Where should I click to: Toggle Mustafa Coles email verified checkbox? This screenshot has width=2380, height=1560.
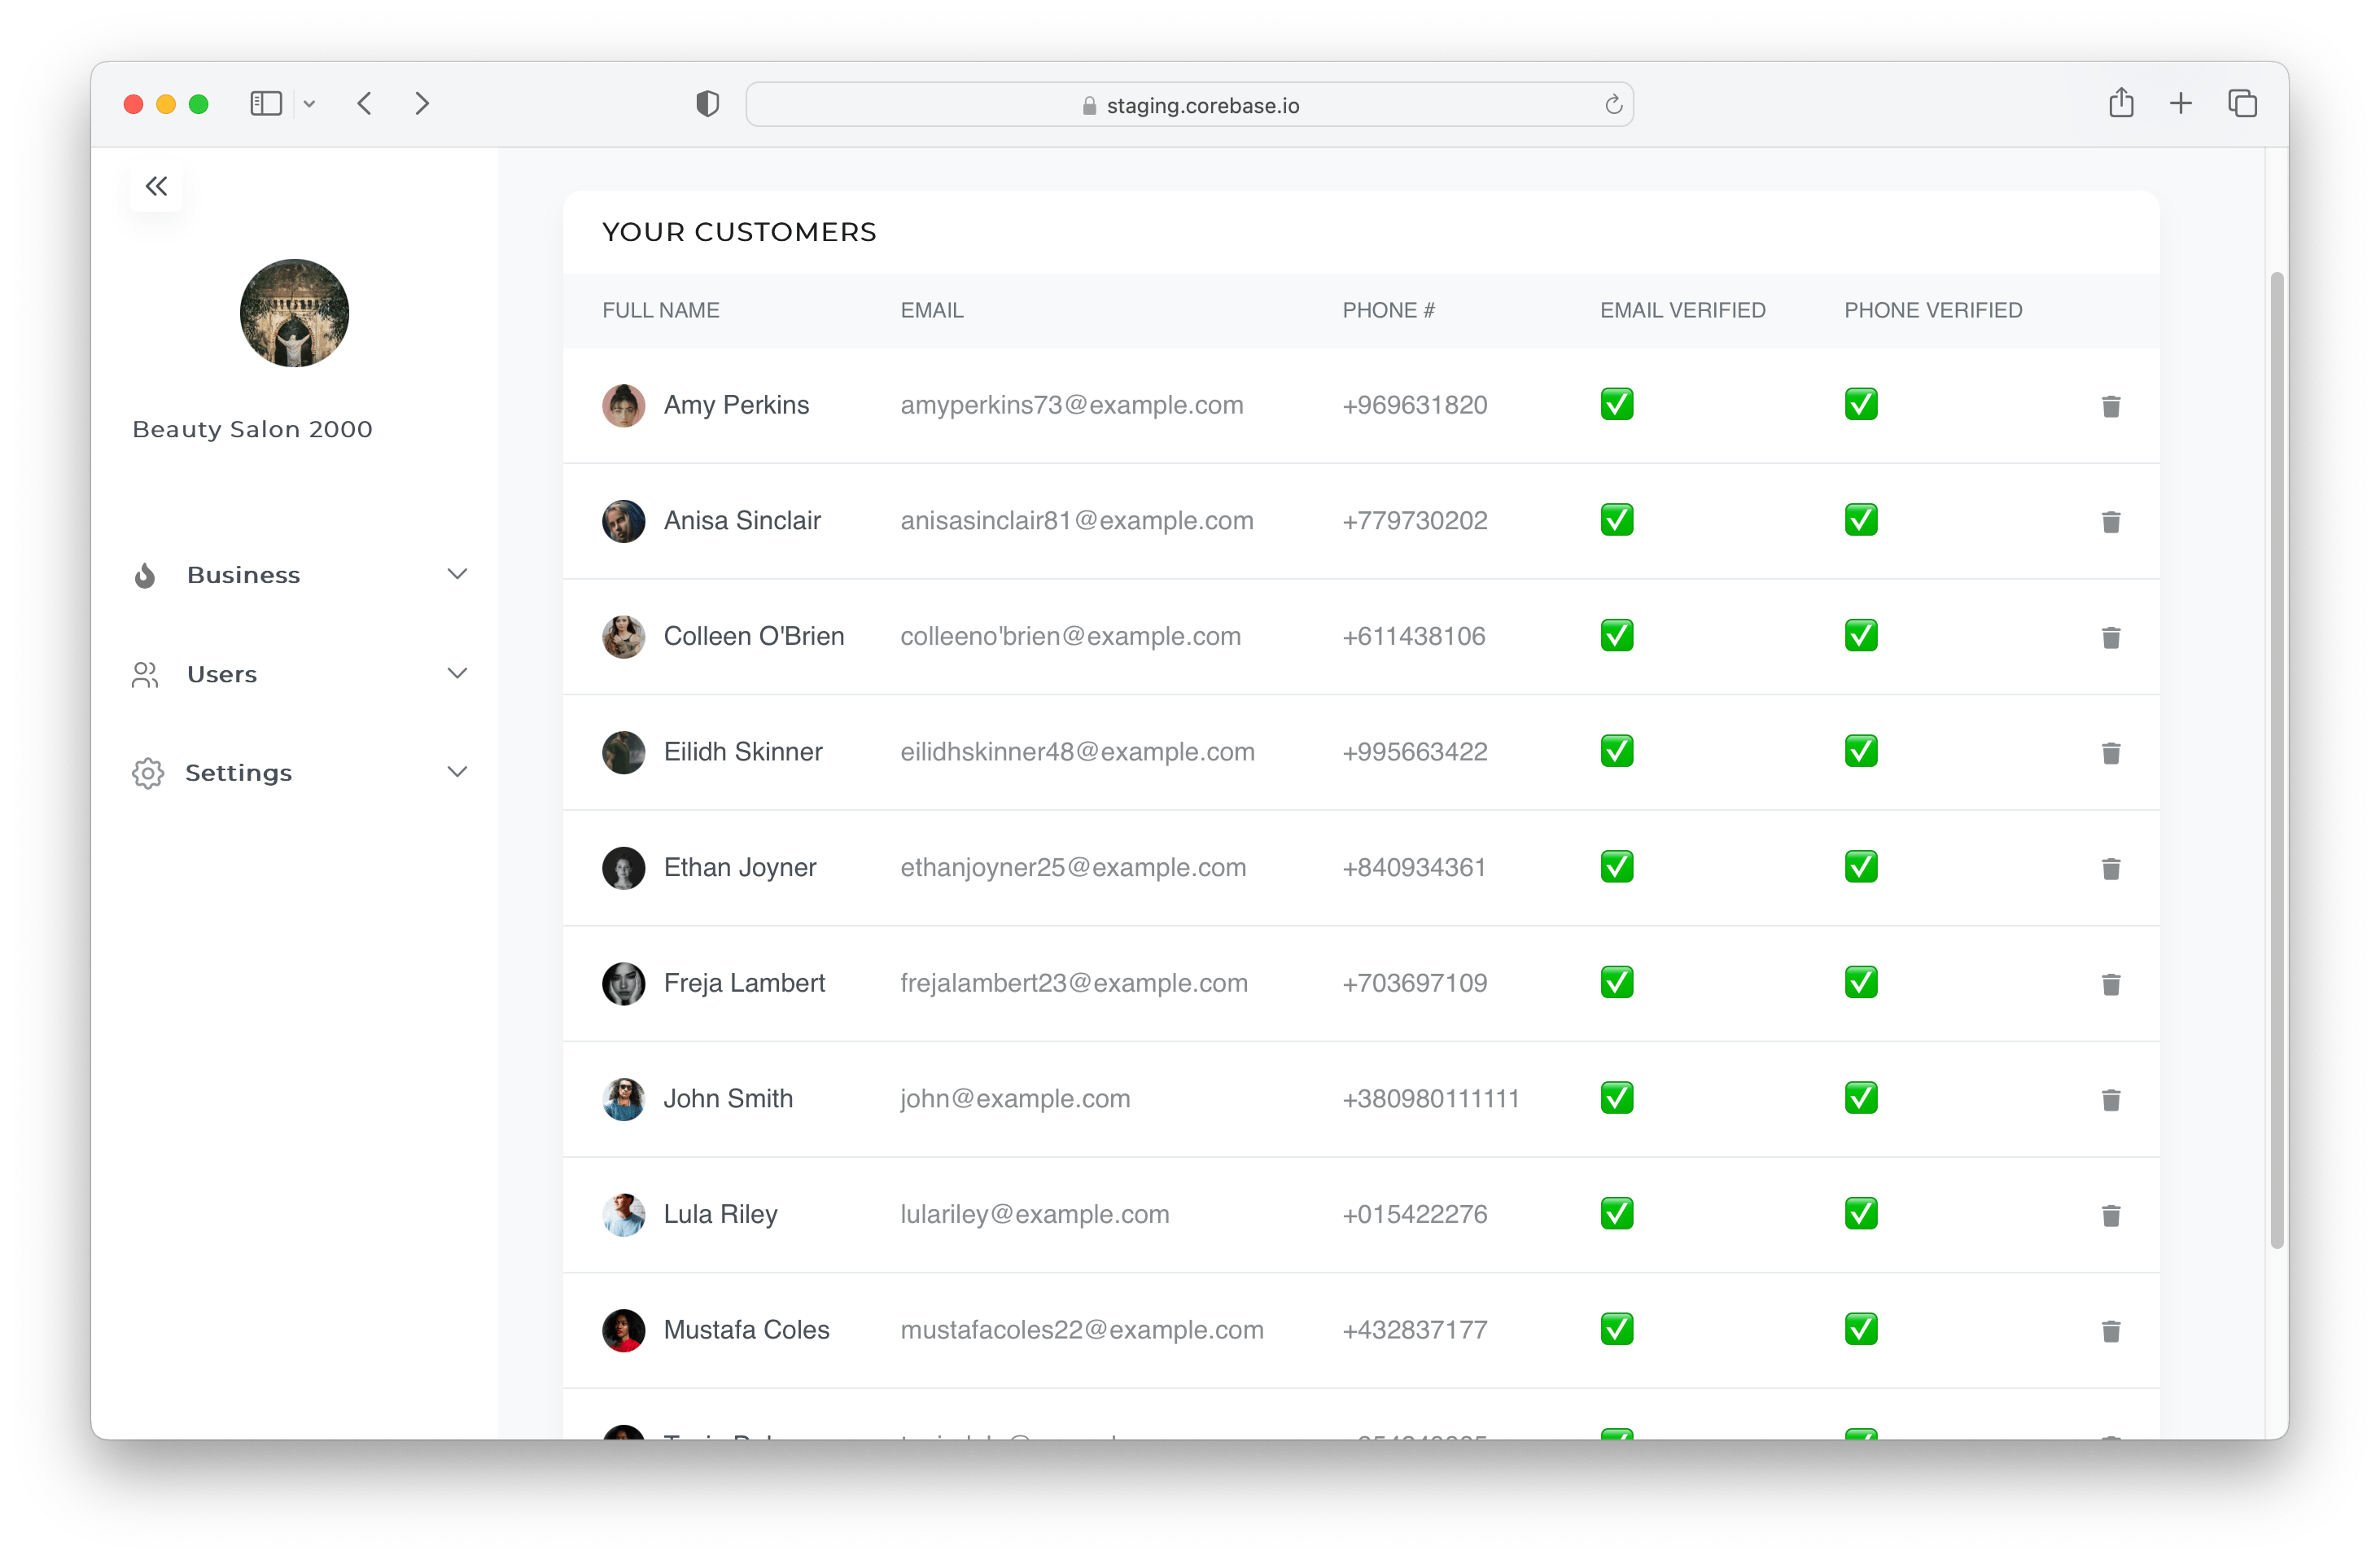point(1616,1329)
